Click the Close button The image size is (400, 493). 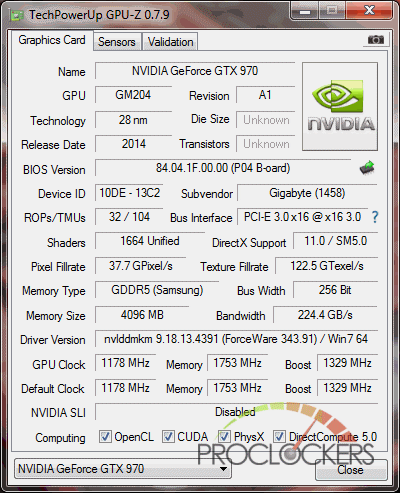pos(351,470)
